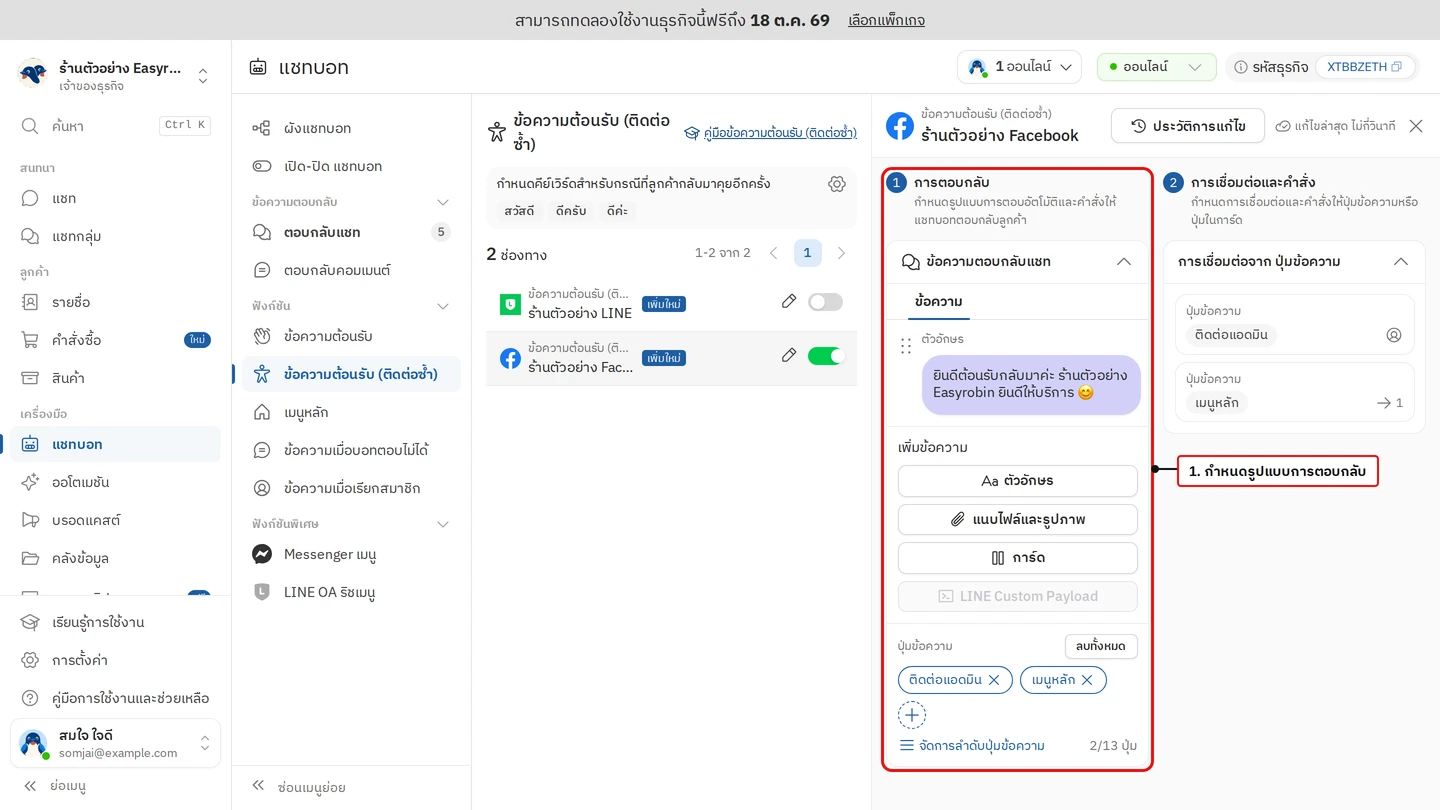Click เลือกแพ็กเกจ link in top banner

point(886,20)
